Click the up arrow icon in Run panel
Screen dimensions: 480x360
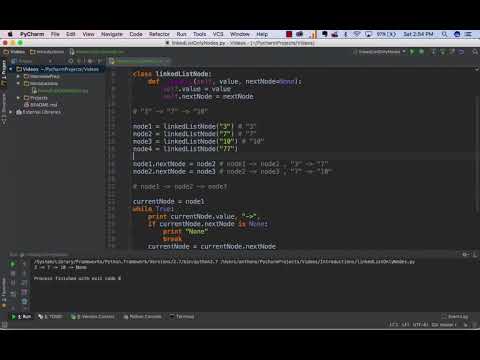click(24, 264)
